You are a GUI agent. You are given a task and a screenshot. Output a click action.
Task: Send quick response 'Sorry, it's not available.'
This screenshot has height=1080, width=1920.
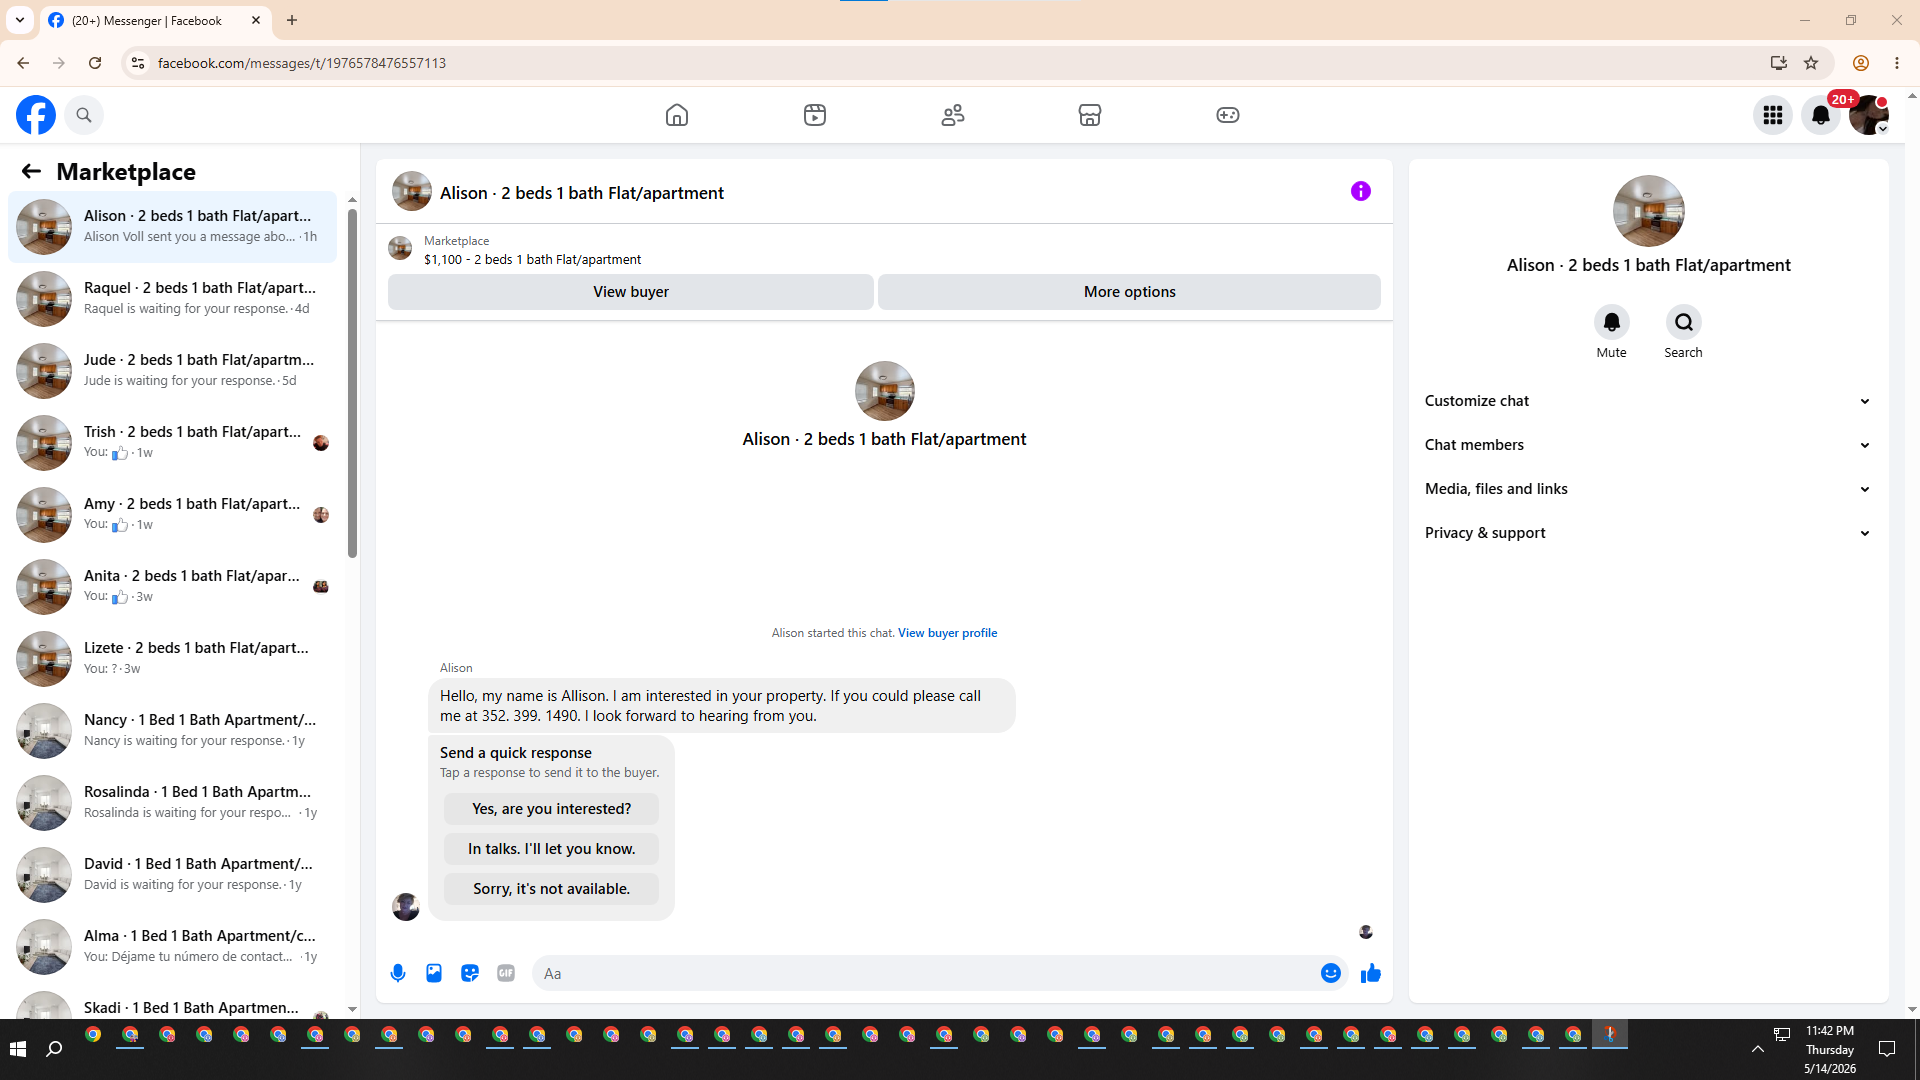tap(551, 889)
